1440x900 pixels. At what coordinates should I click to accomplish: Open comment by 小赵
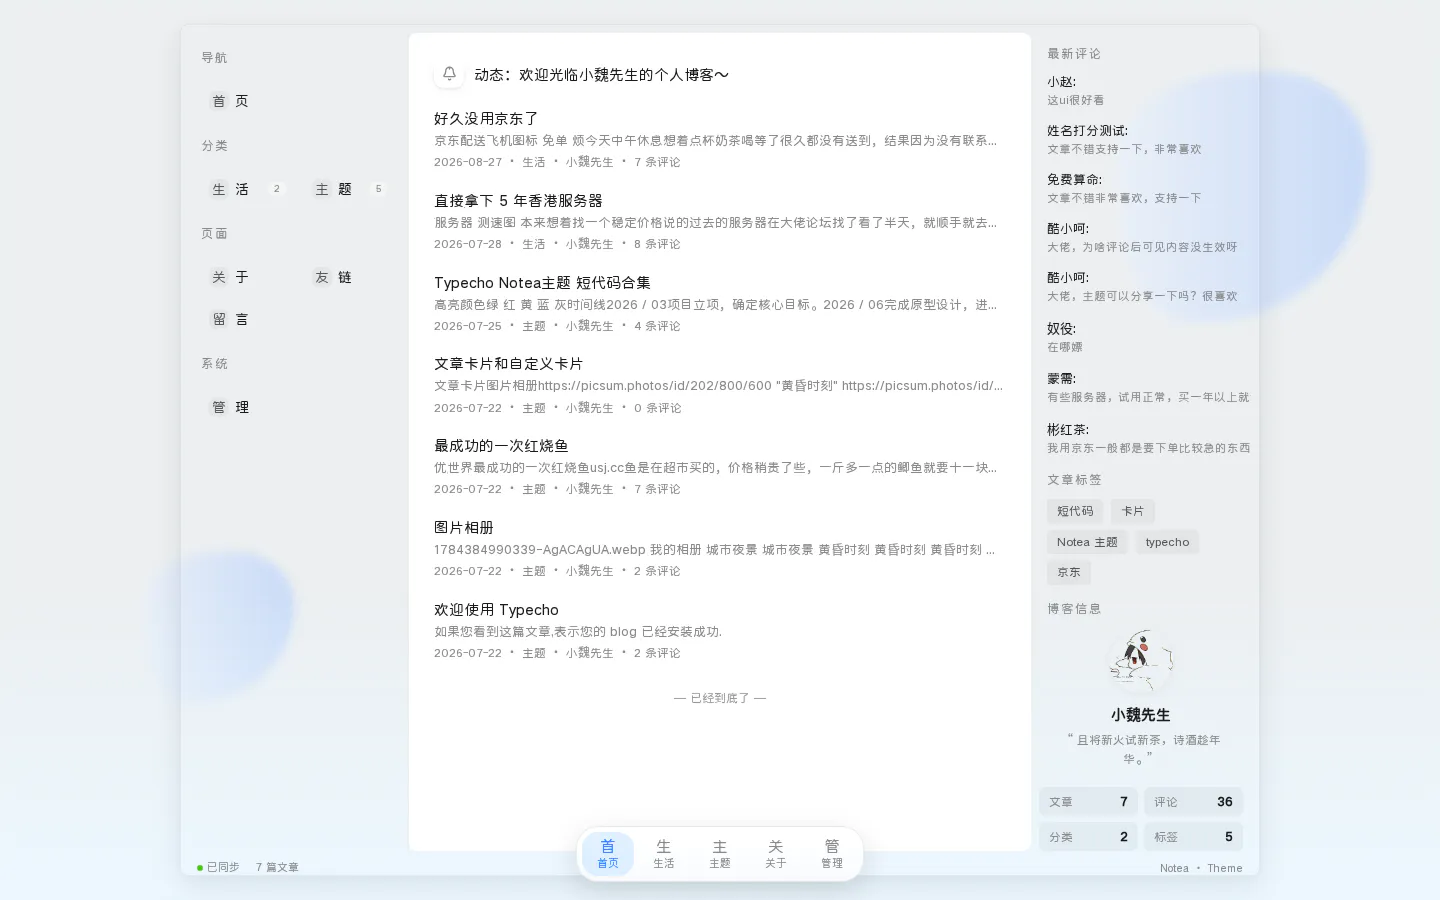(x=1145, y=91)
